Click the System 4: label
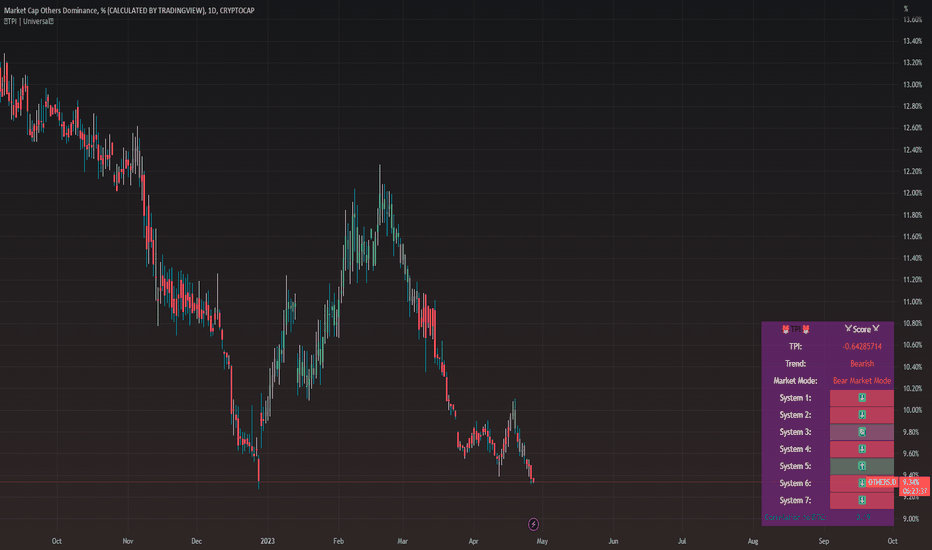This screenshot has height=550, width=932. point(795,449)
